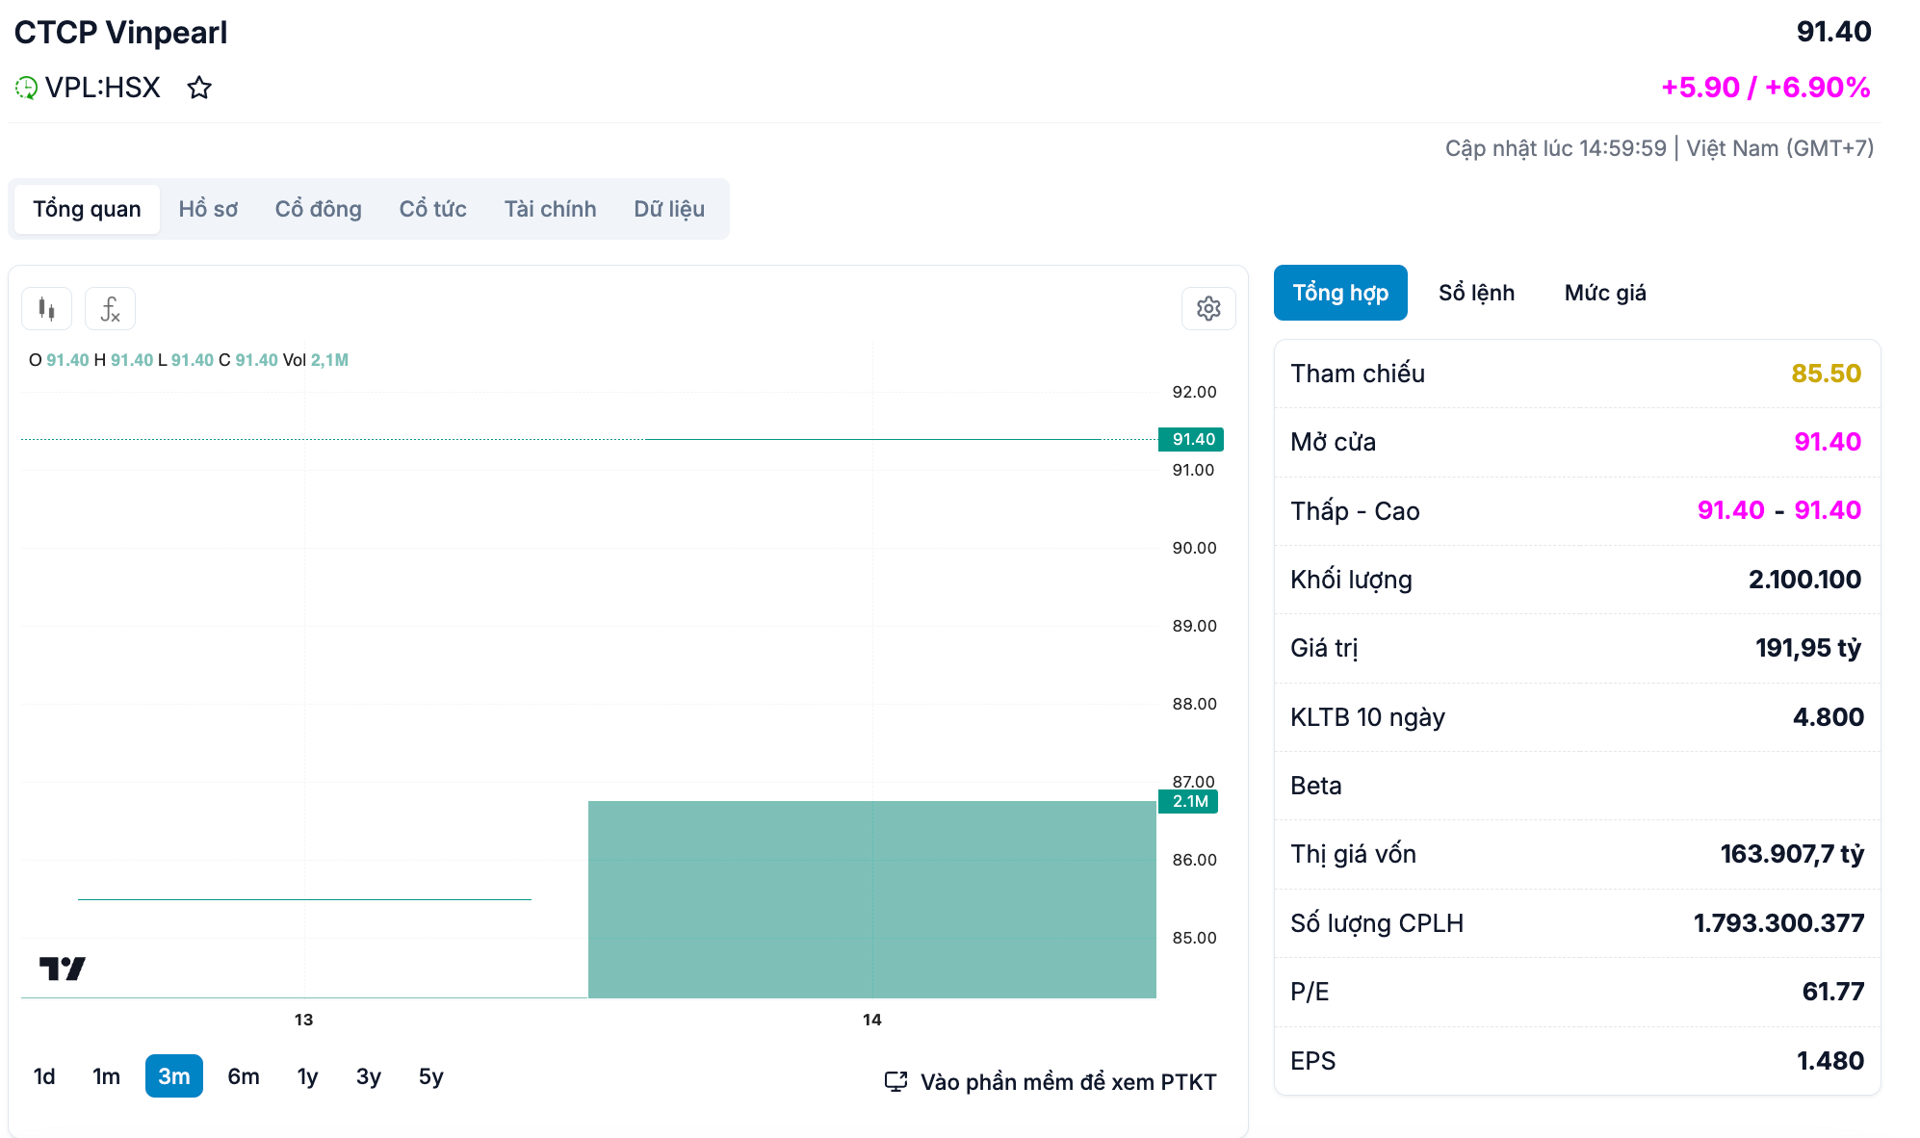
Task: Click the P/E value 61.77
Action: pos(1833,992)
